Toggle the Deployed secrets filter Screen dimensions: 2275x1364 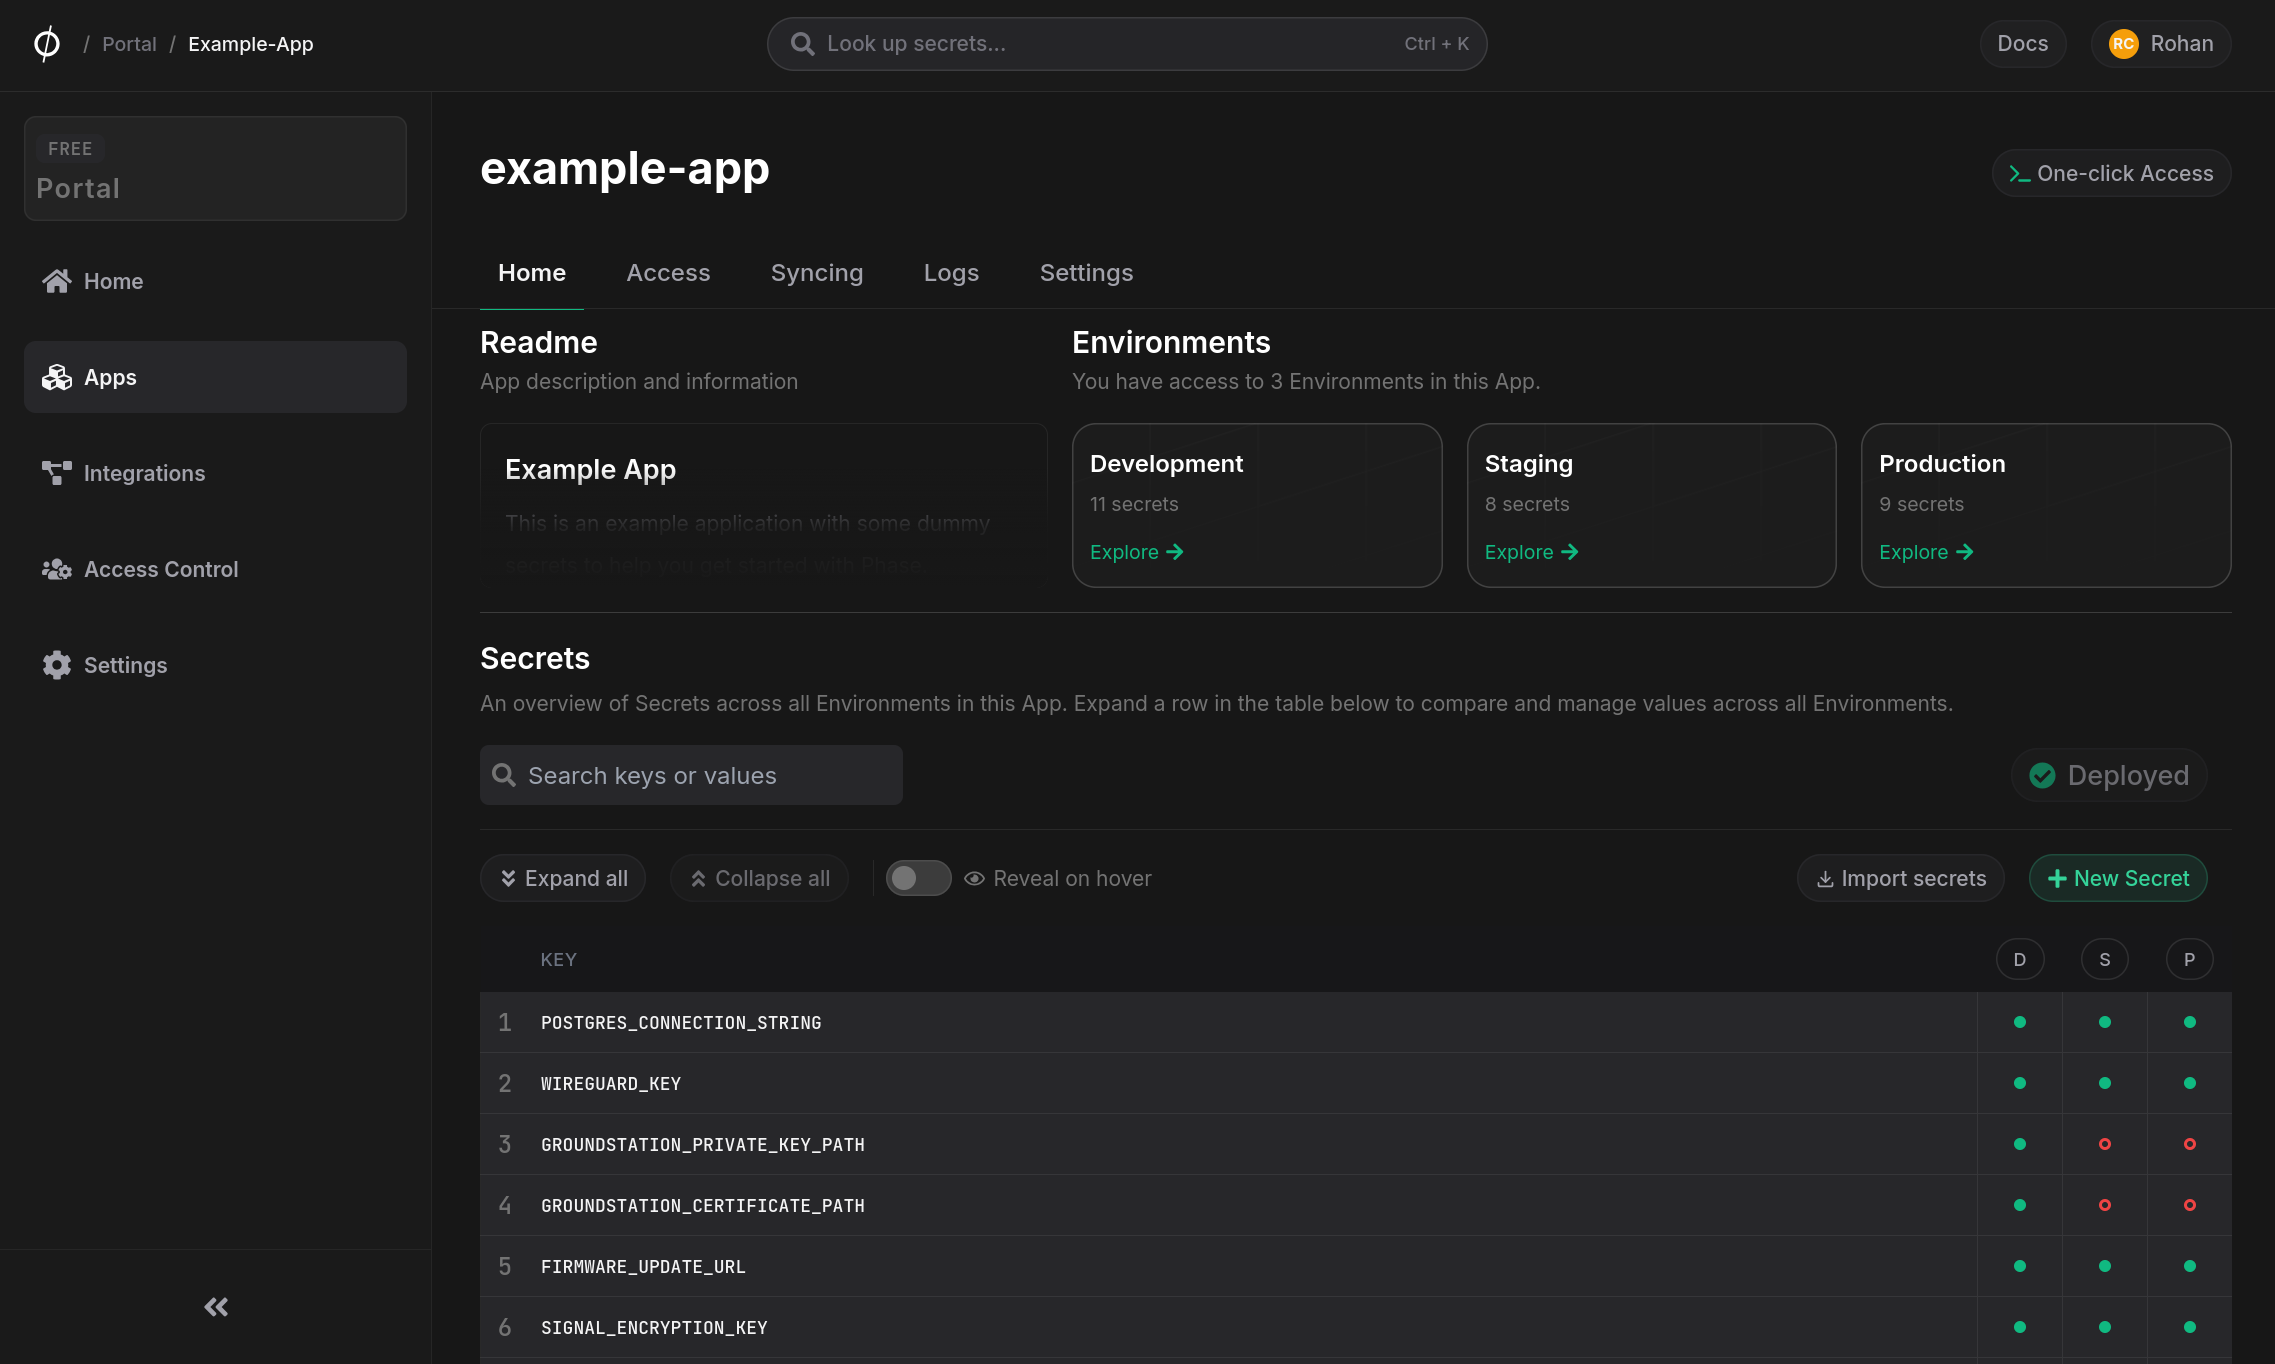2108,775
